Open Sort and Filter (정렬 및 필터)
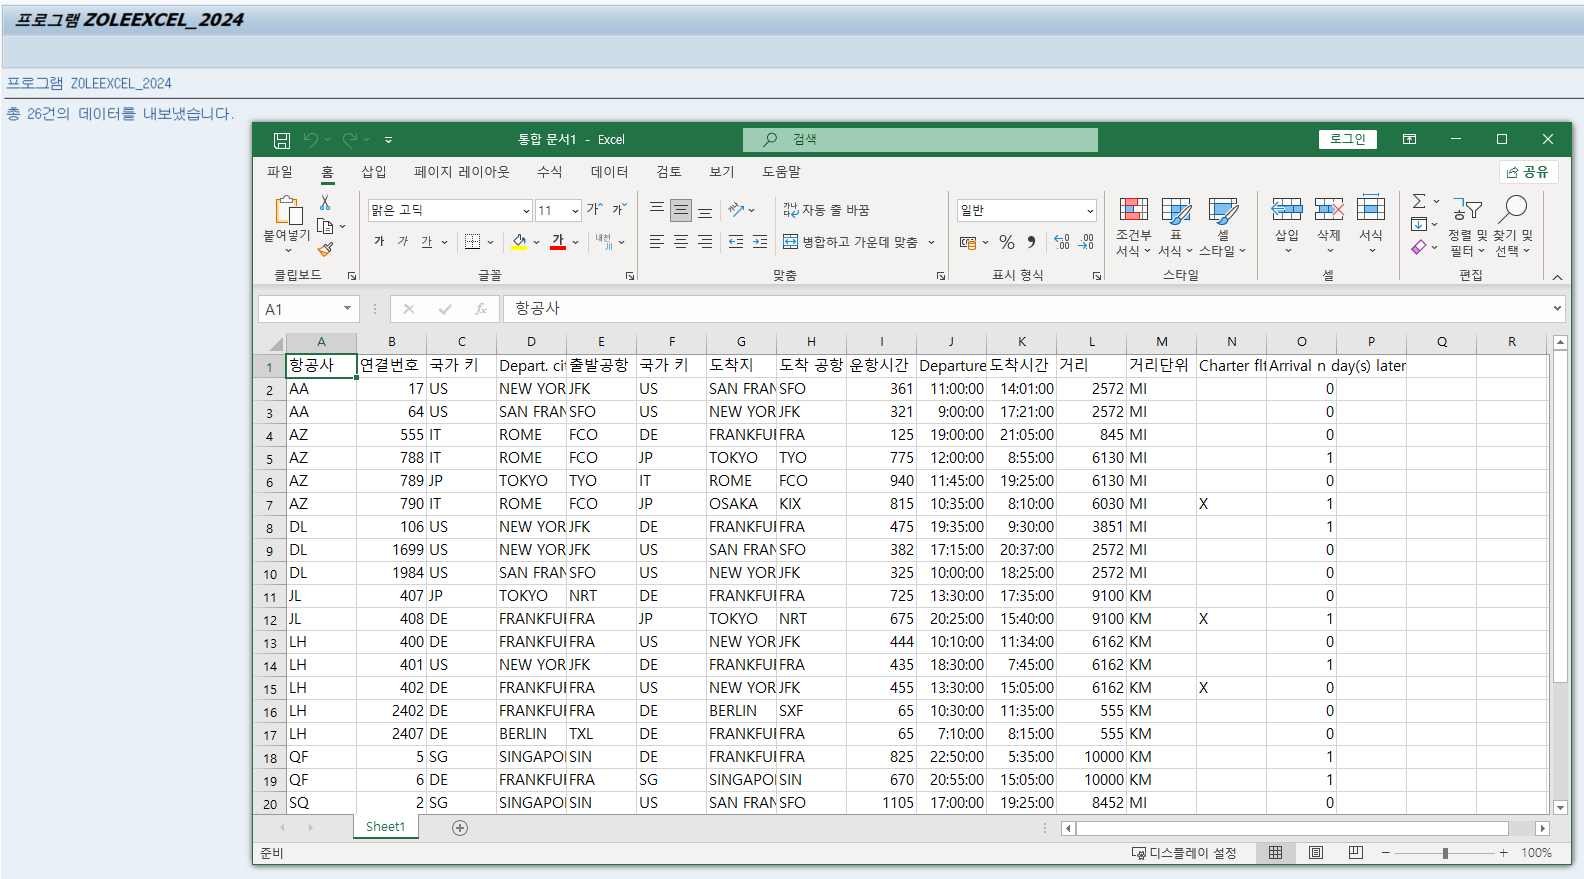 [x=1467, y=226]
